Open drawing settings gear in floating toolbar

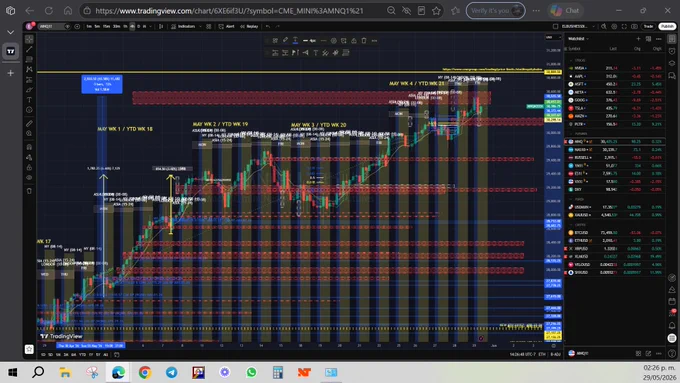point(333,40)
